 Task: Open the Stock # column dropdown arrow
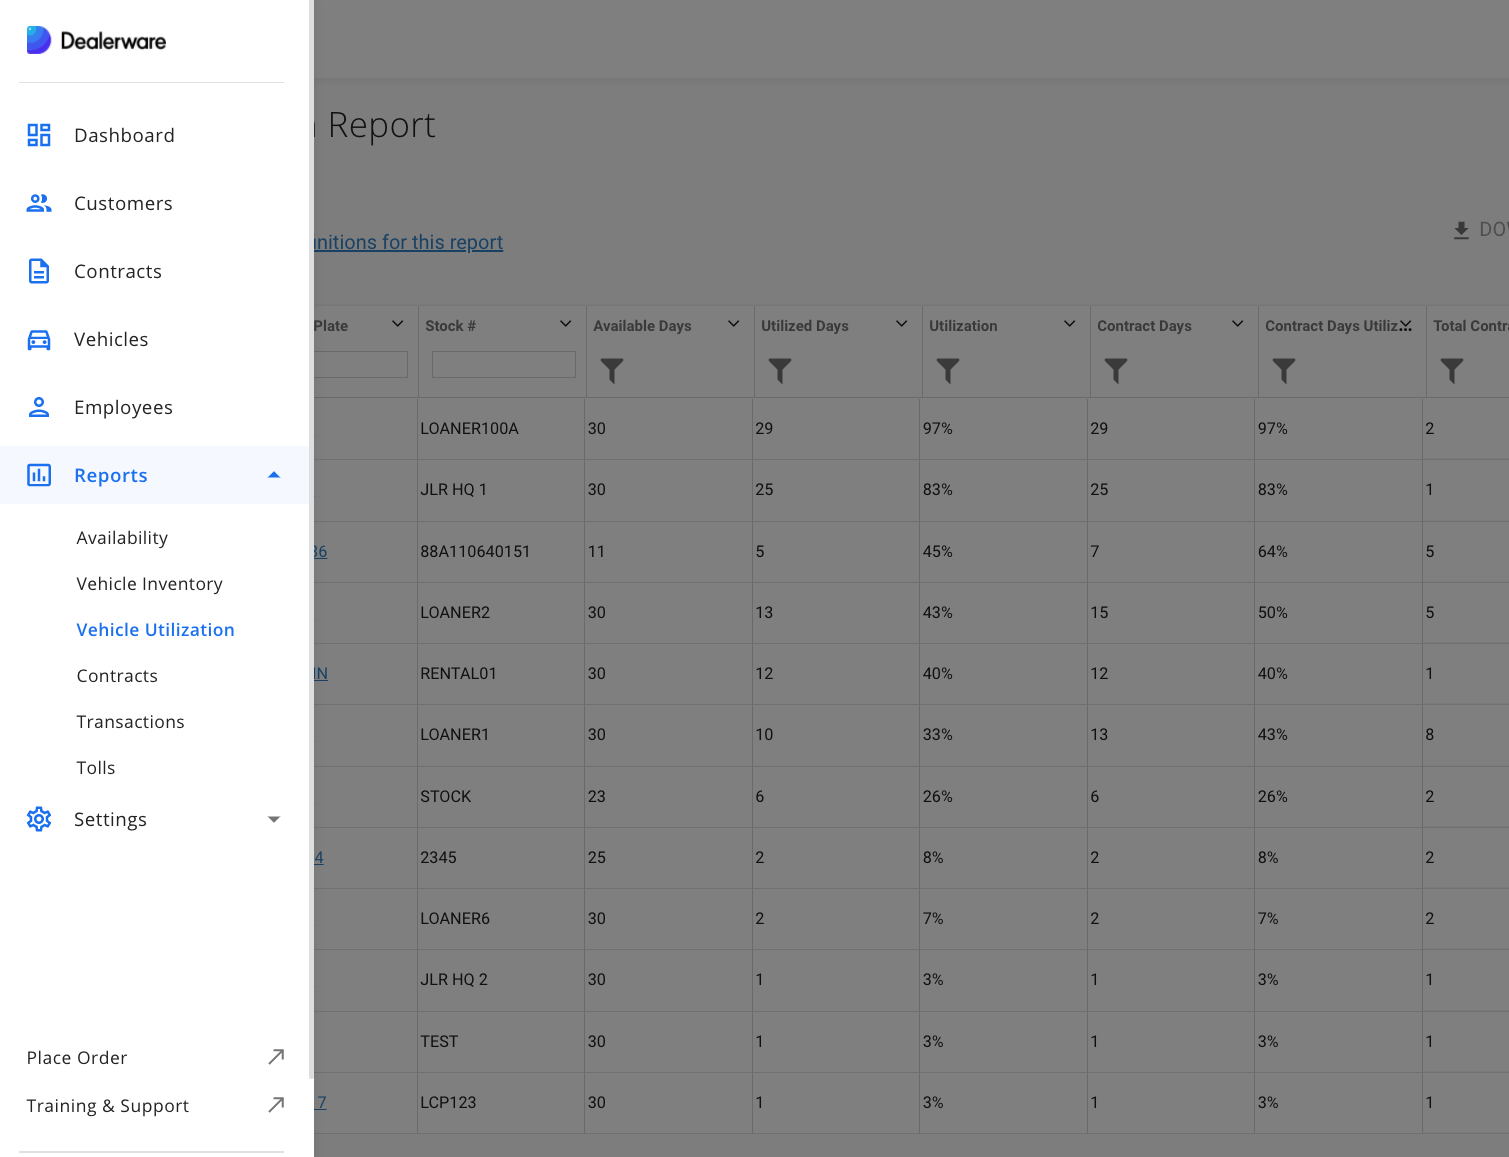pos(566,324)
